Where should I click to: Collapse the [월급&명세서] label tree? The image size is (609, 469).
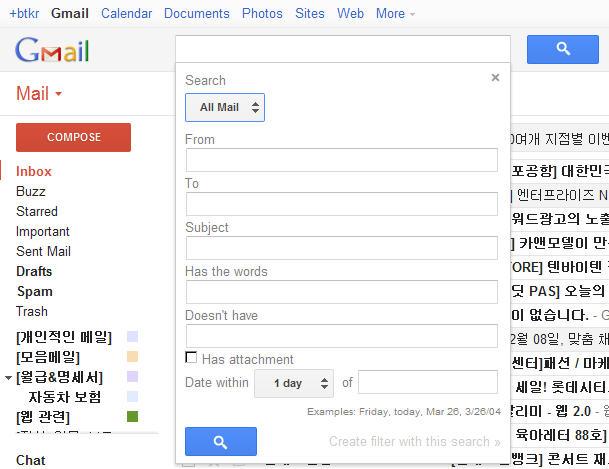8,377
